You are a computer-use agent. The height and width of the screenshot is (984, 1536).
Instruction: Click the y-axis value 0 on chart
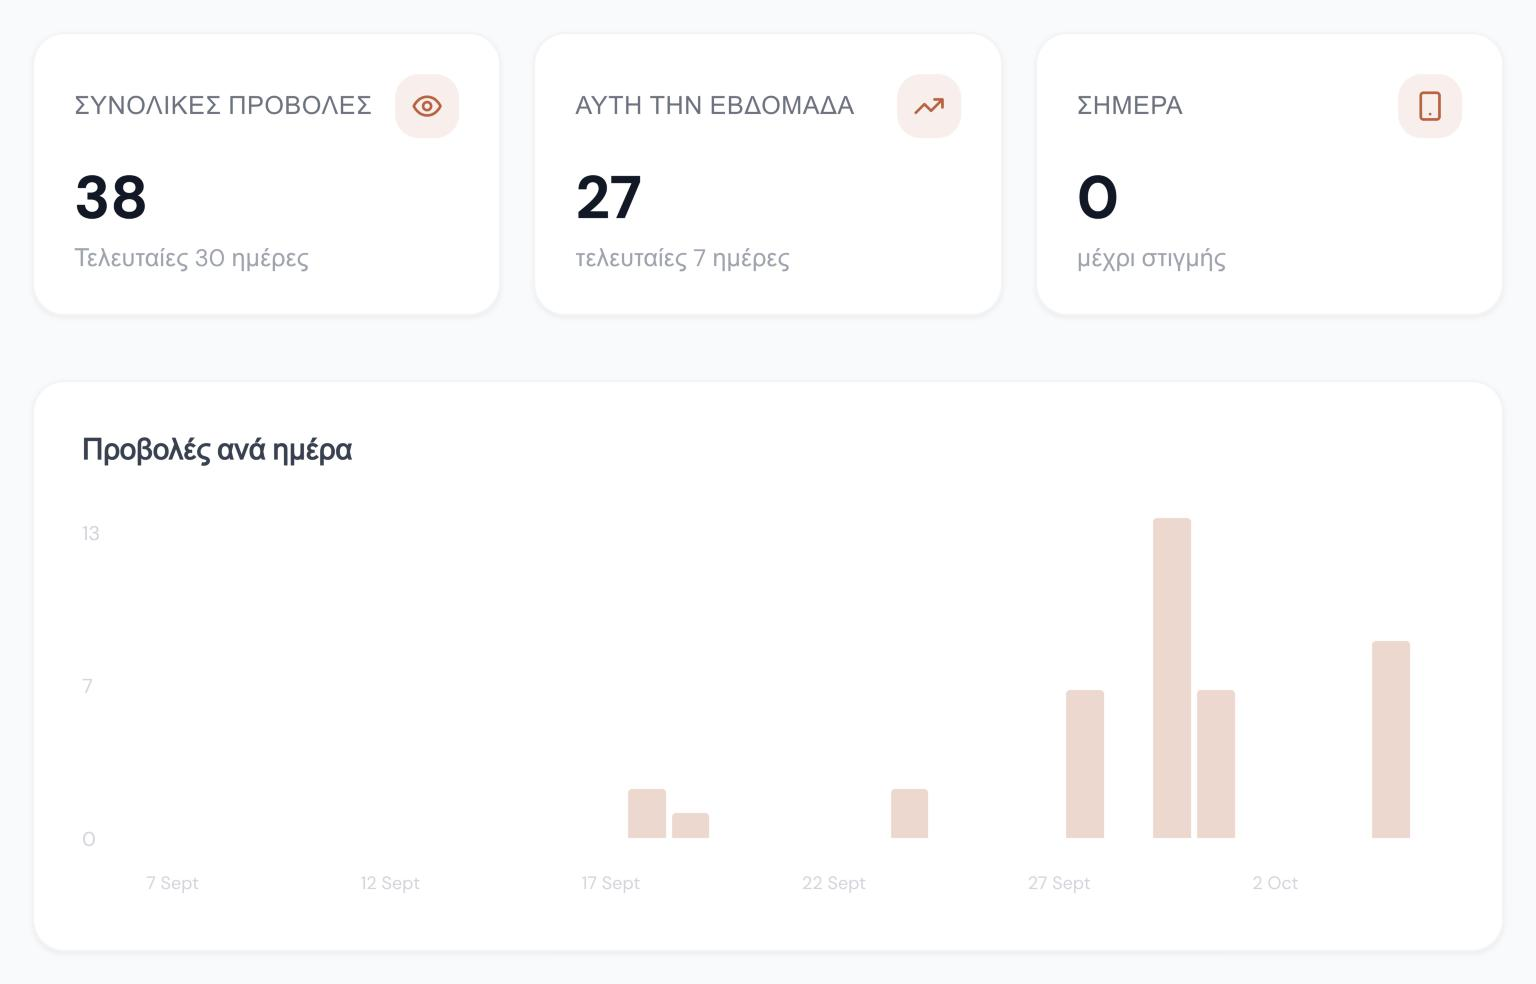coord(89,839)
